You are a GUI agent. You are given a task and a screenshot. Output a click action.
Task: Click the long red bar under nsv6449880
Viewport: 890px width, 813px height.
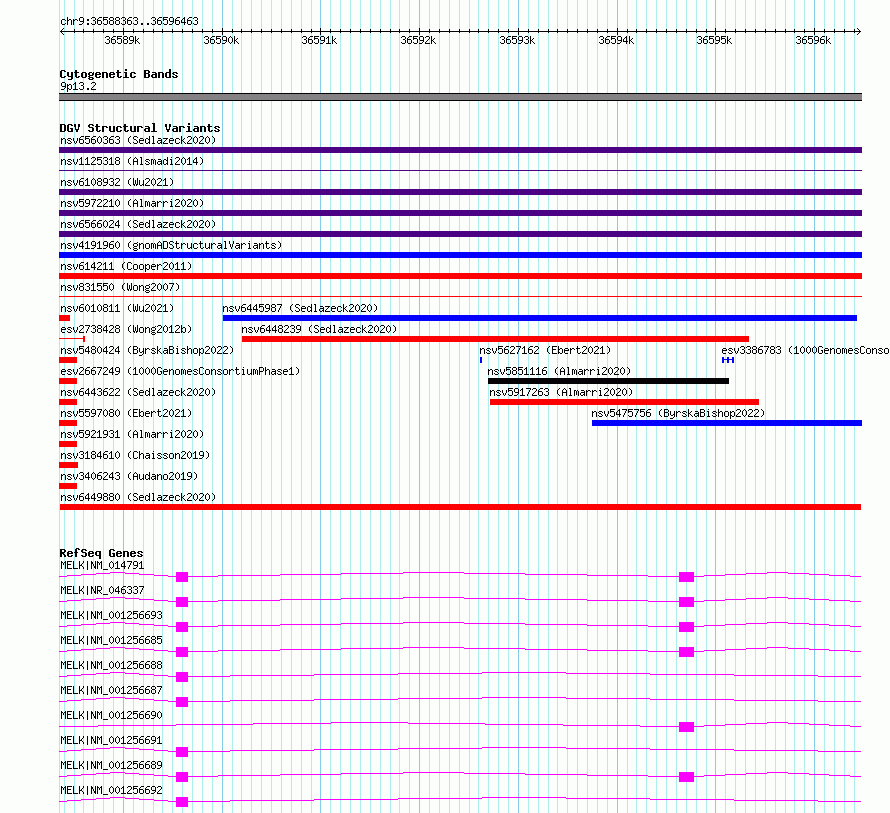(x=460, y=507)
